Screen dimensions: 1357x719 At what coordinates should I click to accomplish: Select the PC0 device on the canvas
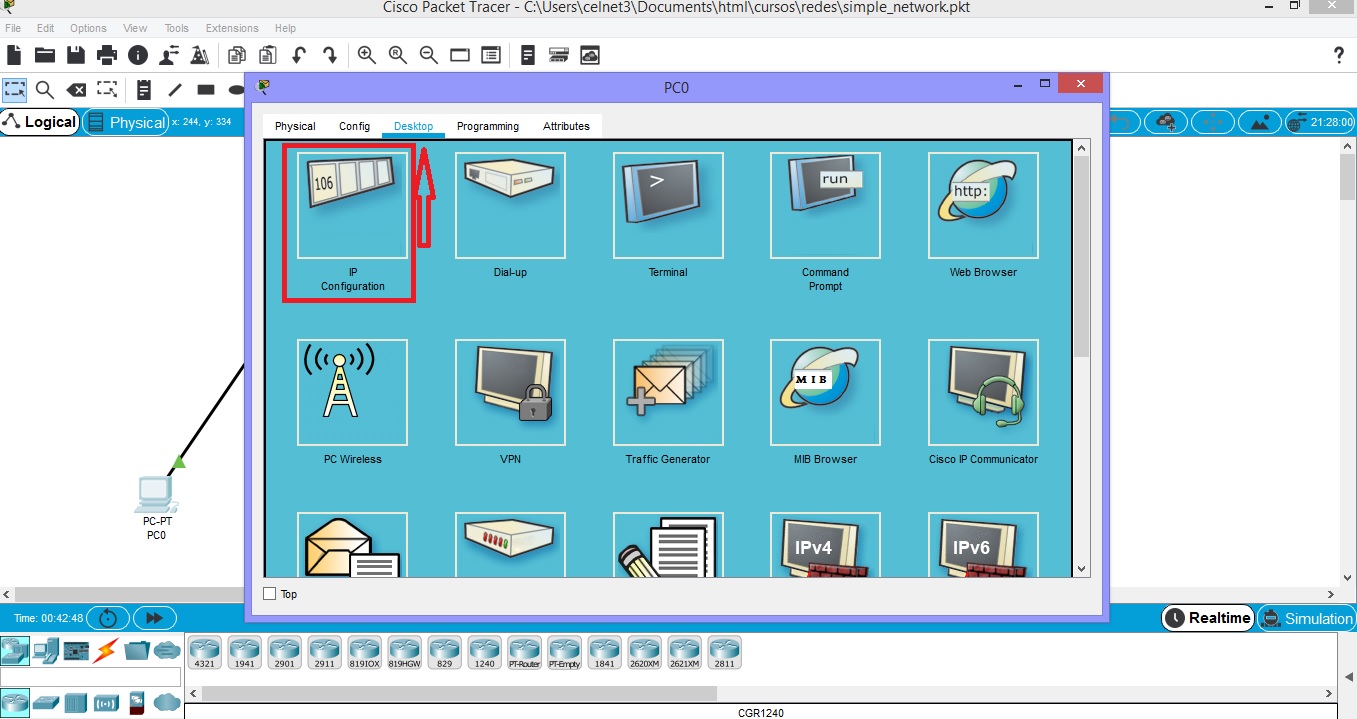155,497
